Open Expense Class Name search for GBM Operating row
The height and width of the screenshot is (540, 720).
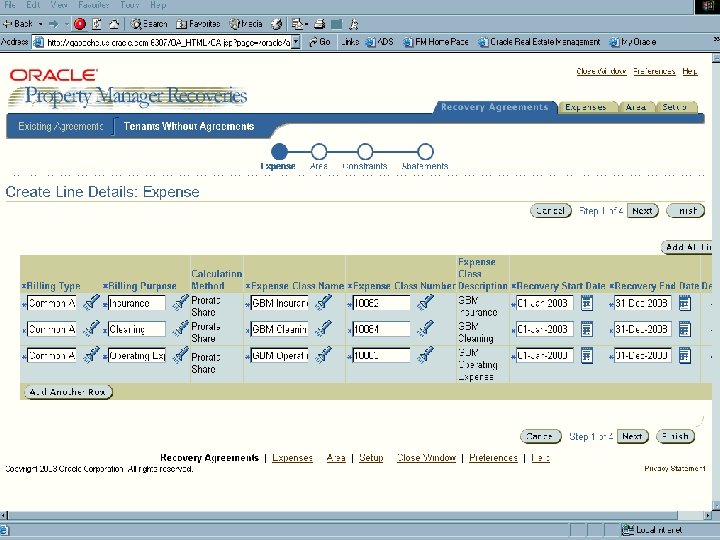(x=324, y=355)
